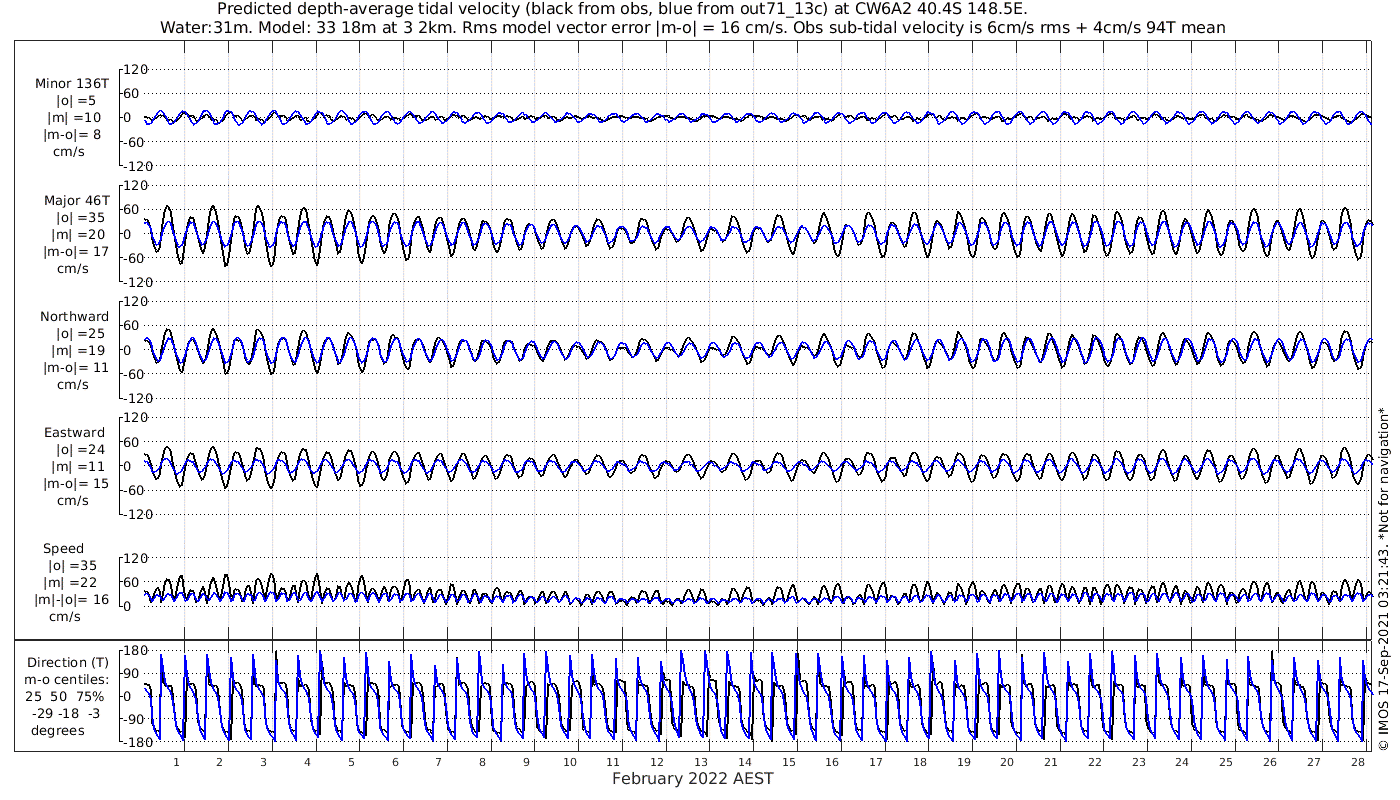
Task: Select the 'Eastward' panel label
Action: pos(75,432)
